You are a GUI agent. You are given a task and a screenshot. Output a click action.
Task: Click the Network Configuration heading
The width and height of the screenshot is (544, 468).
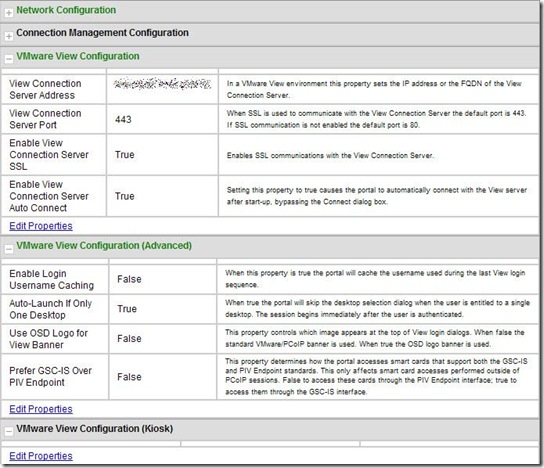coord(66,10)
